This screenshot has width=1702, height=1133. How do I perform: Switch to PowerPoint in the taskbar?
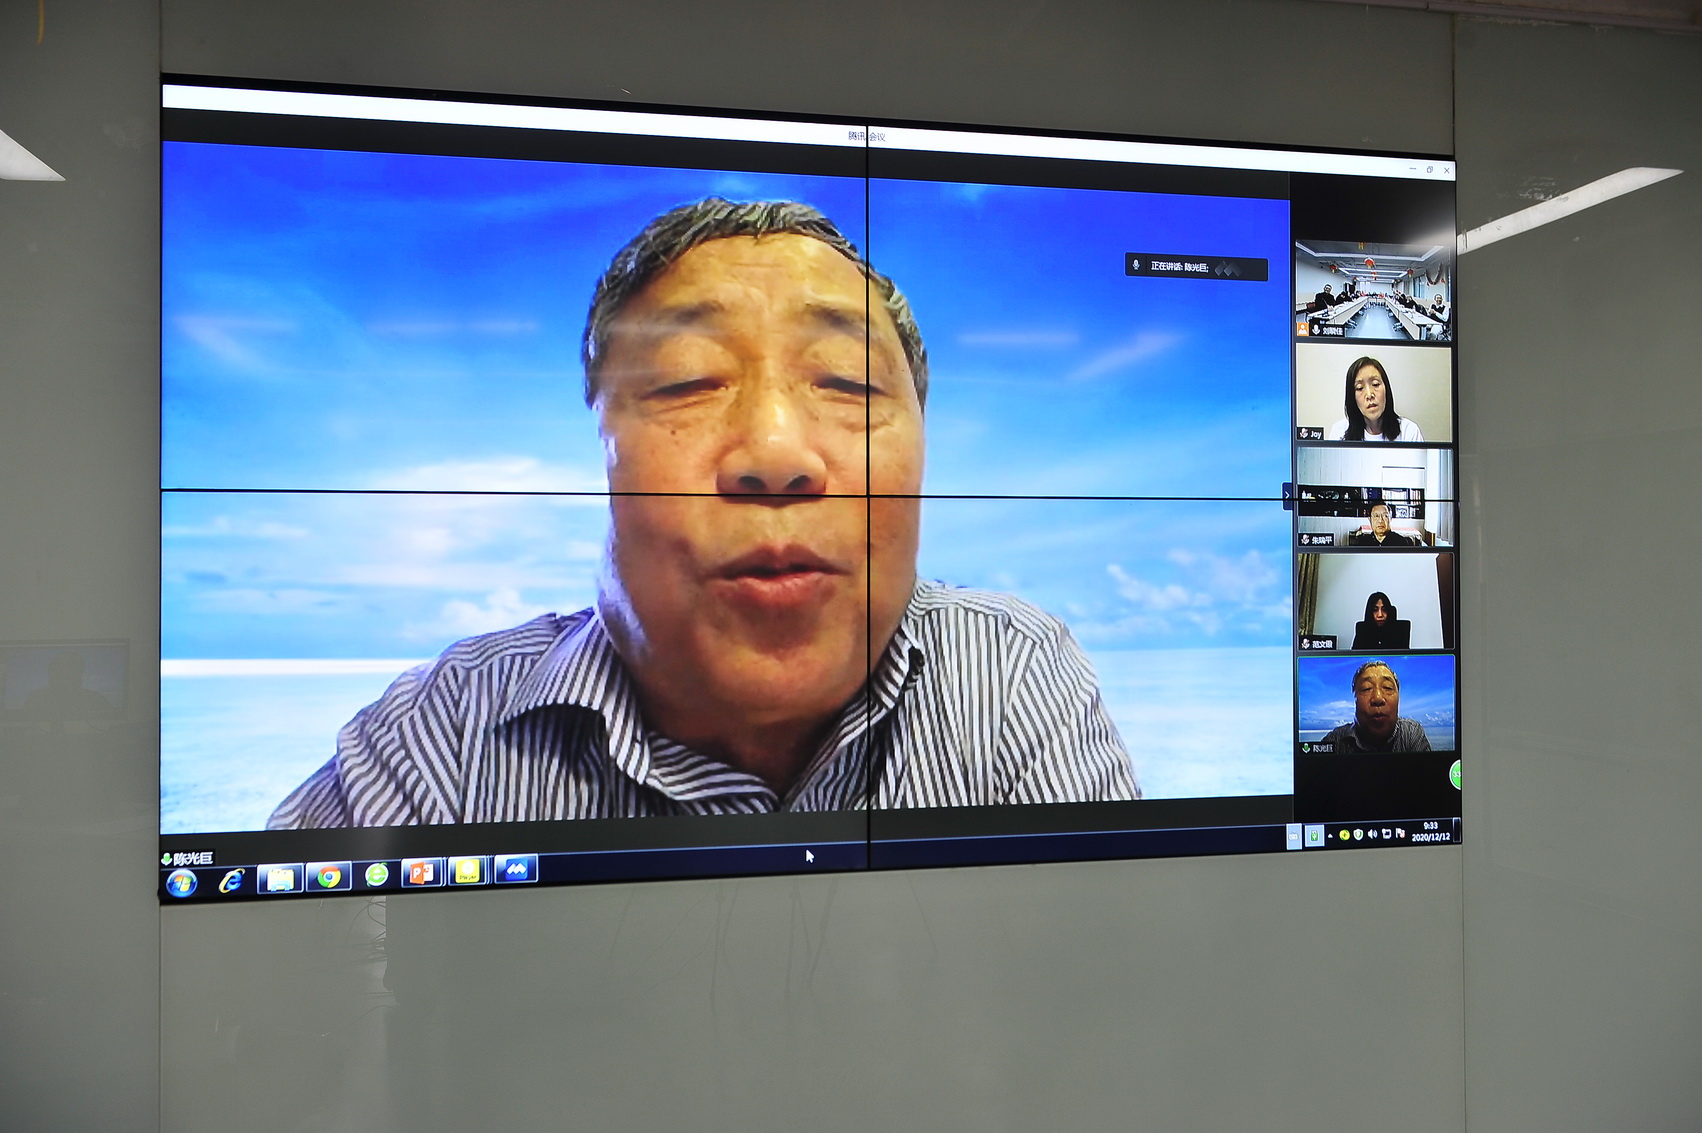[x=422, y=873]
